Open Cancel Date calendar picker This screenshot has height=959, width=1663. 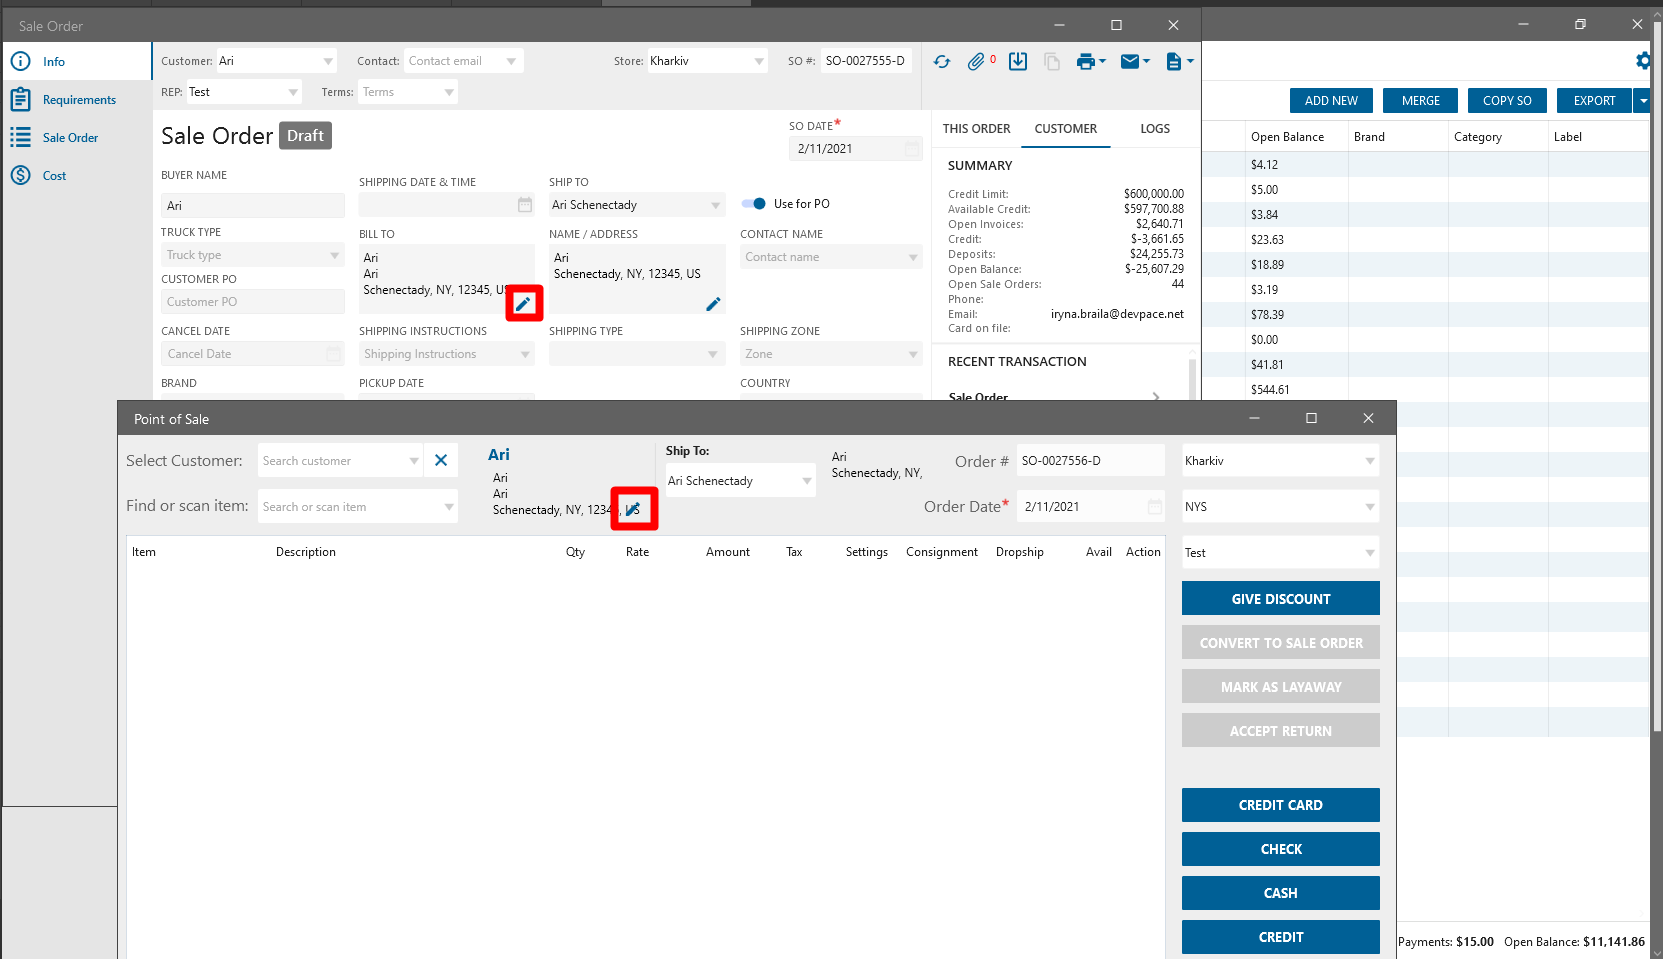click(334, 354)
